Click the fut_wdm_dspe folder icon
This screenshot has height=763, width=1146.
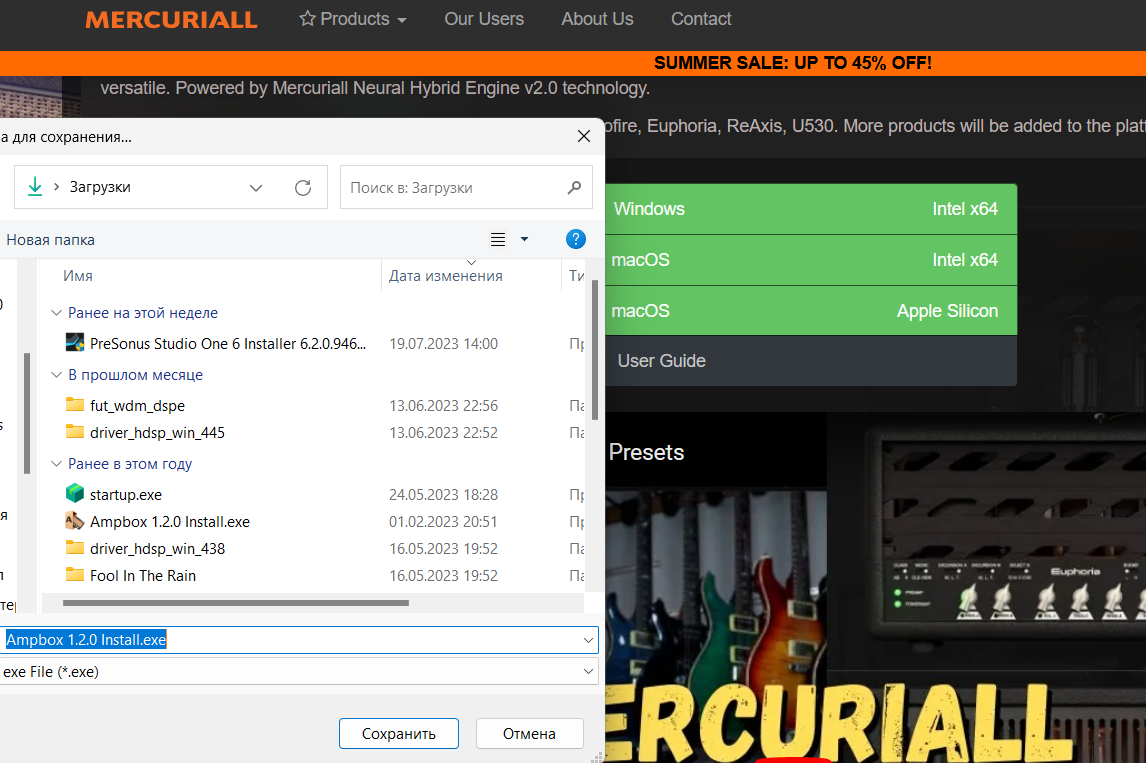[75, 404]
